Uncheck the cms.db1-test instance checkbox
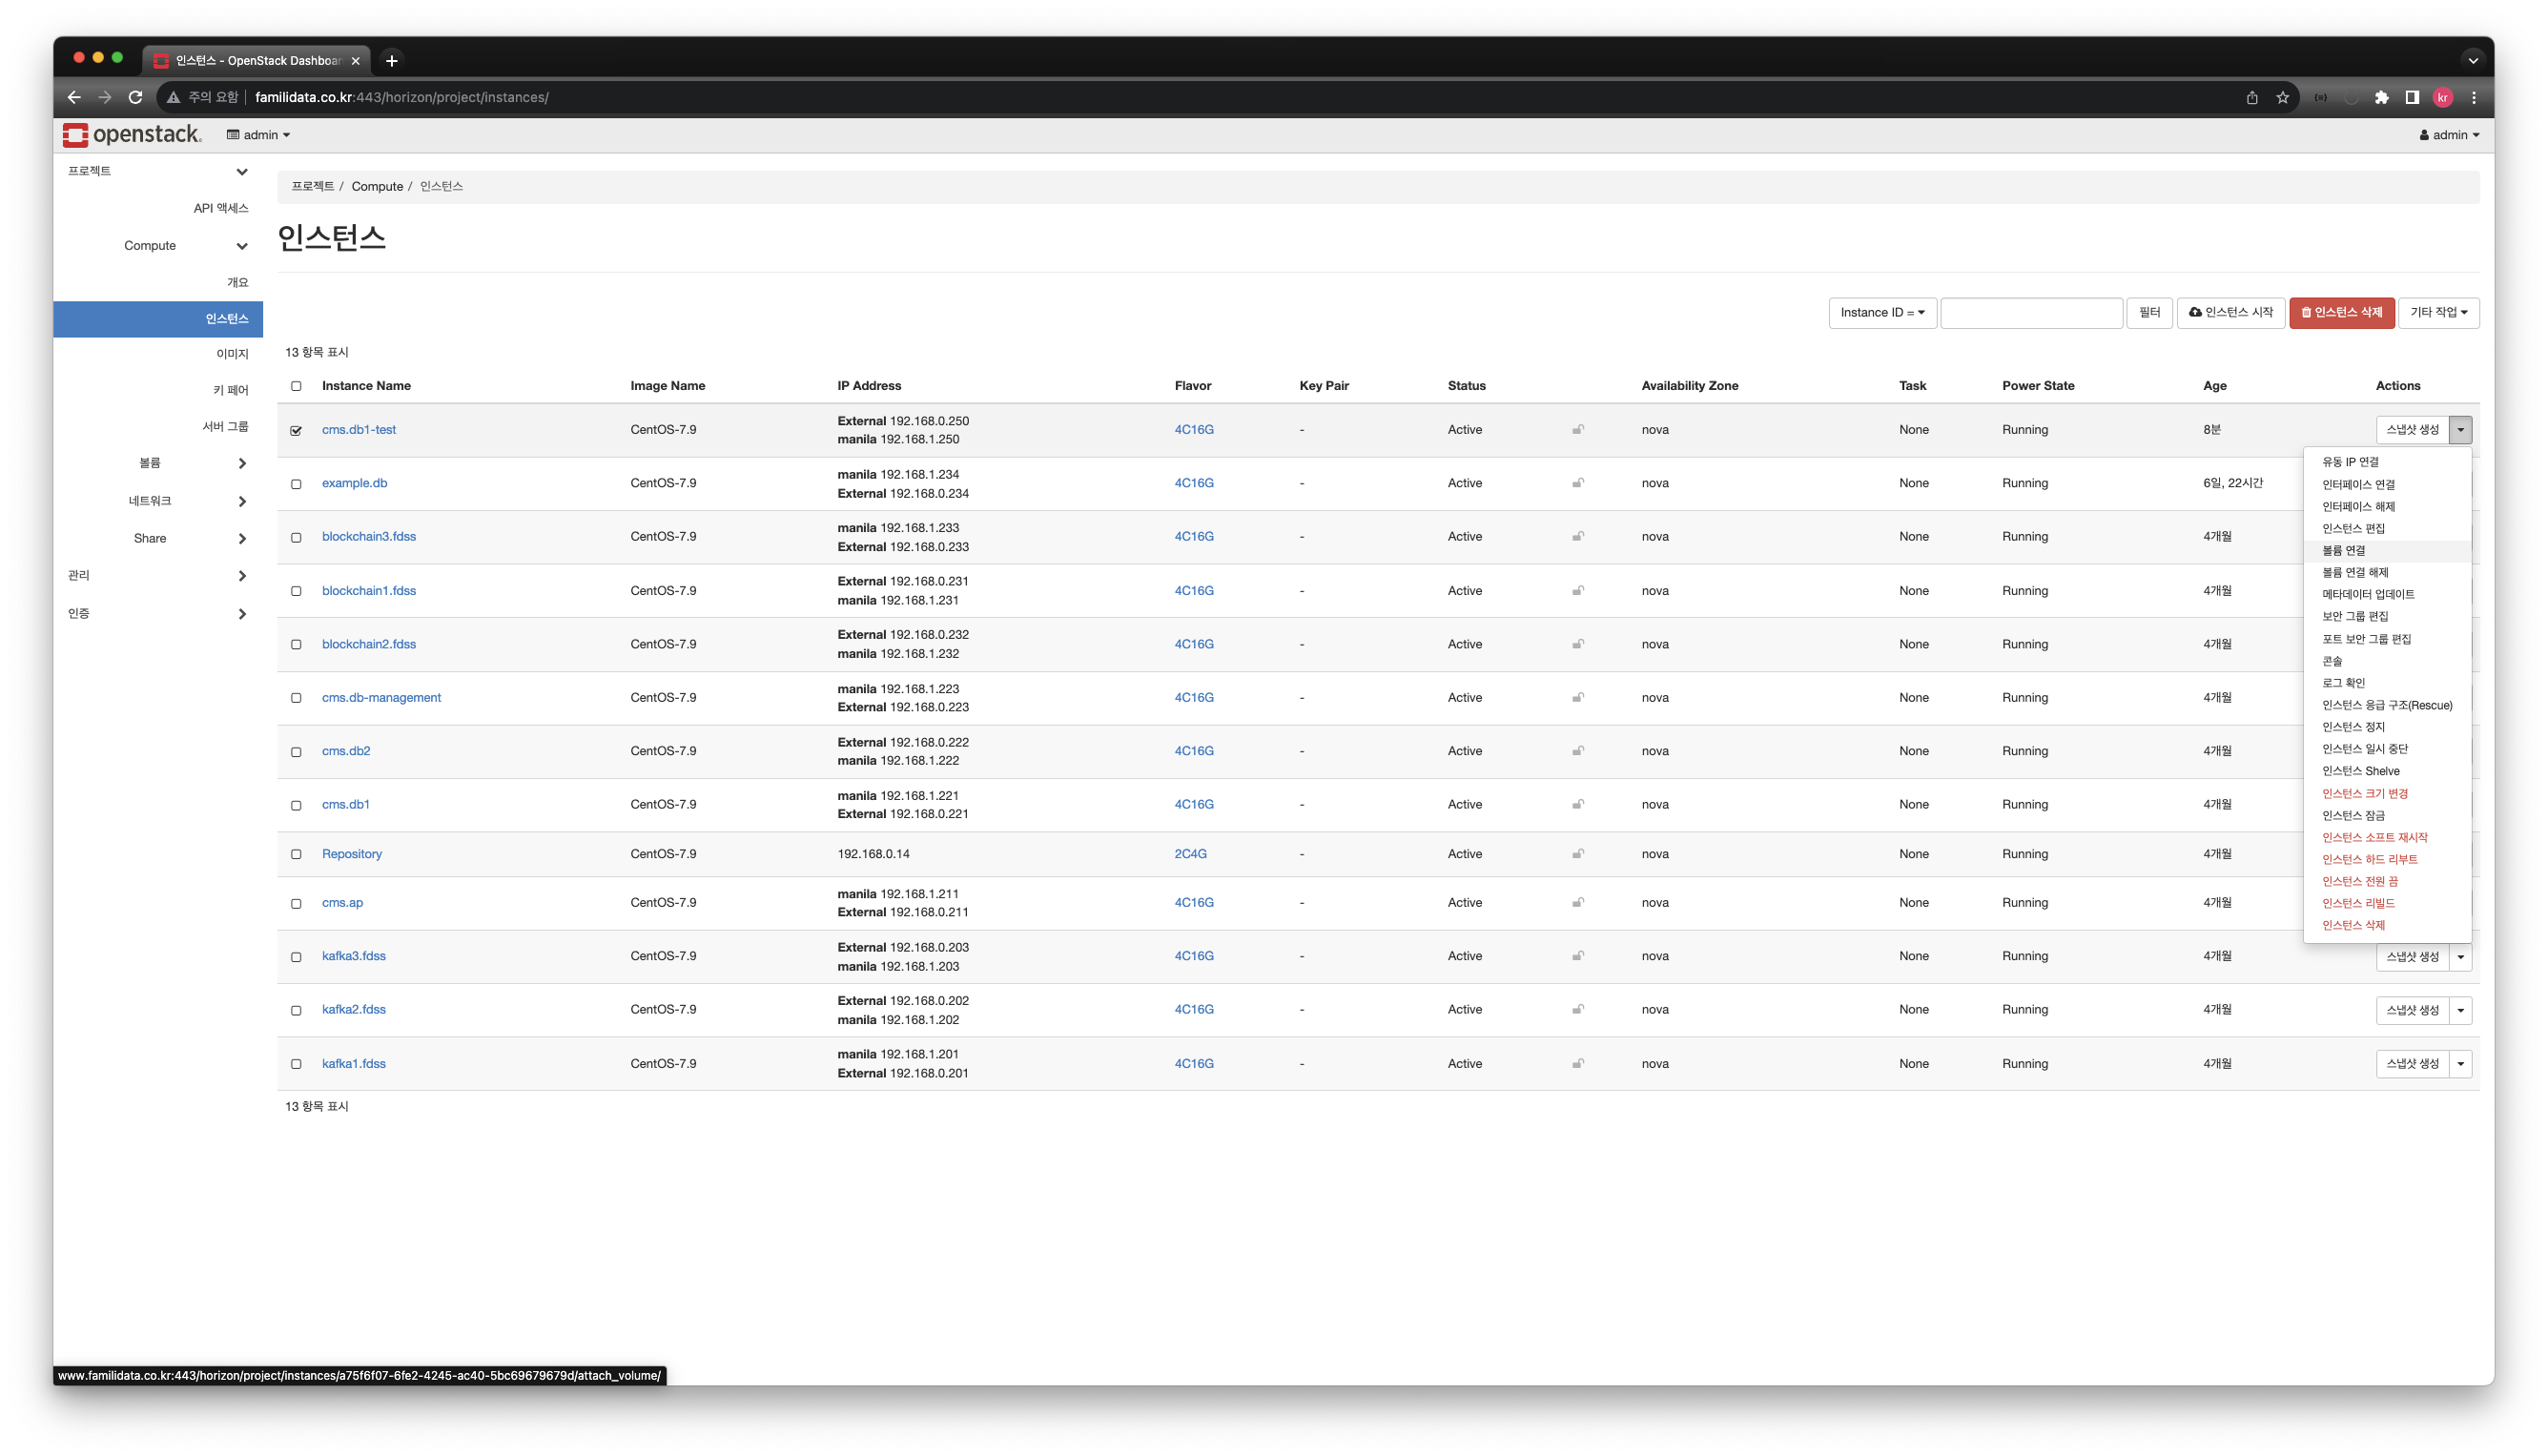Viewport: 2548px width, 1456px height. point(296,431)
